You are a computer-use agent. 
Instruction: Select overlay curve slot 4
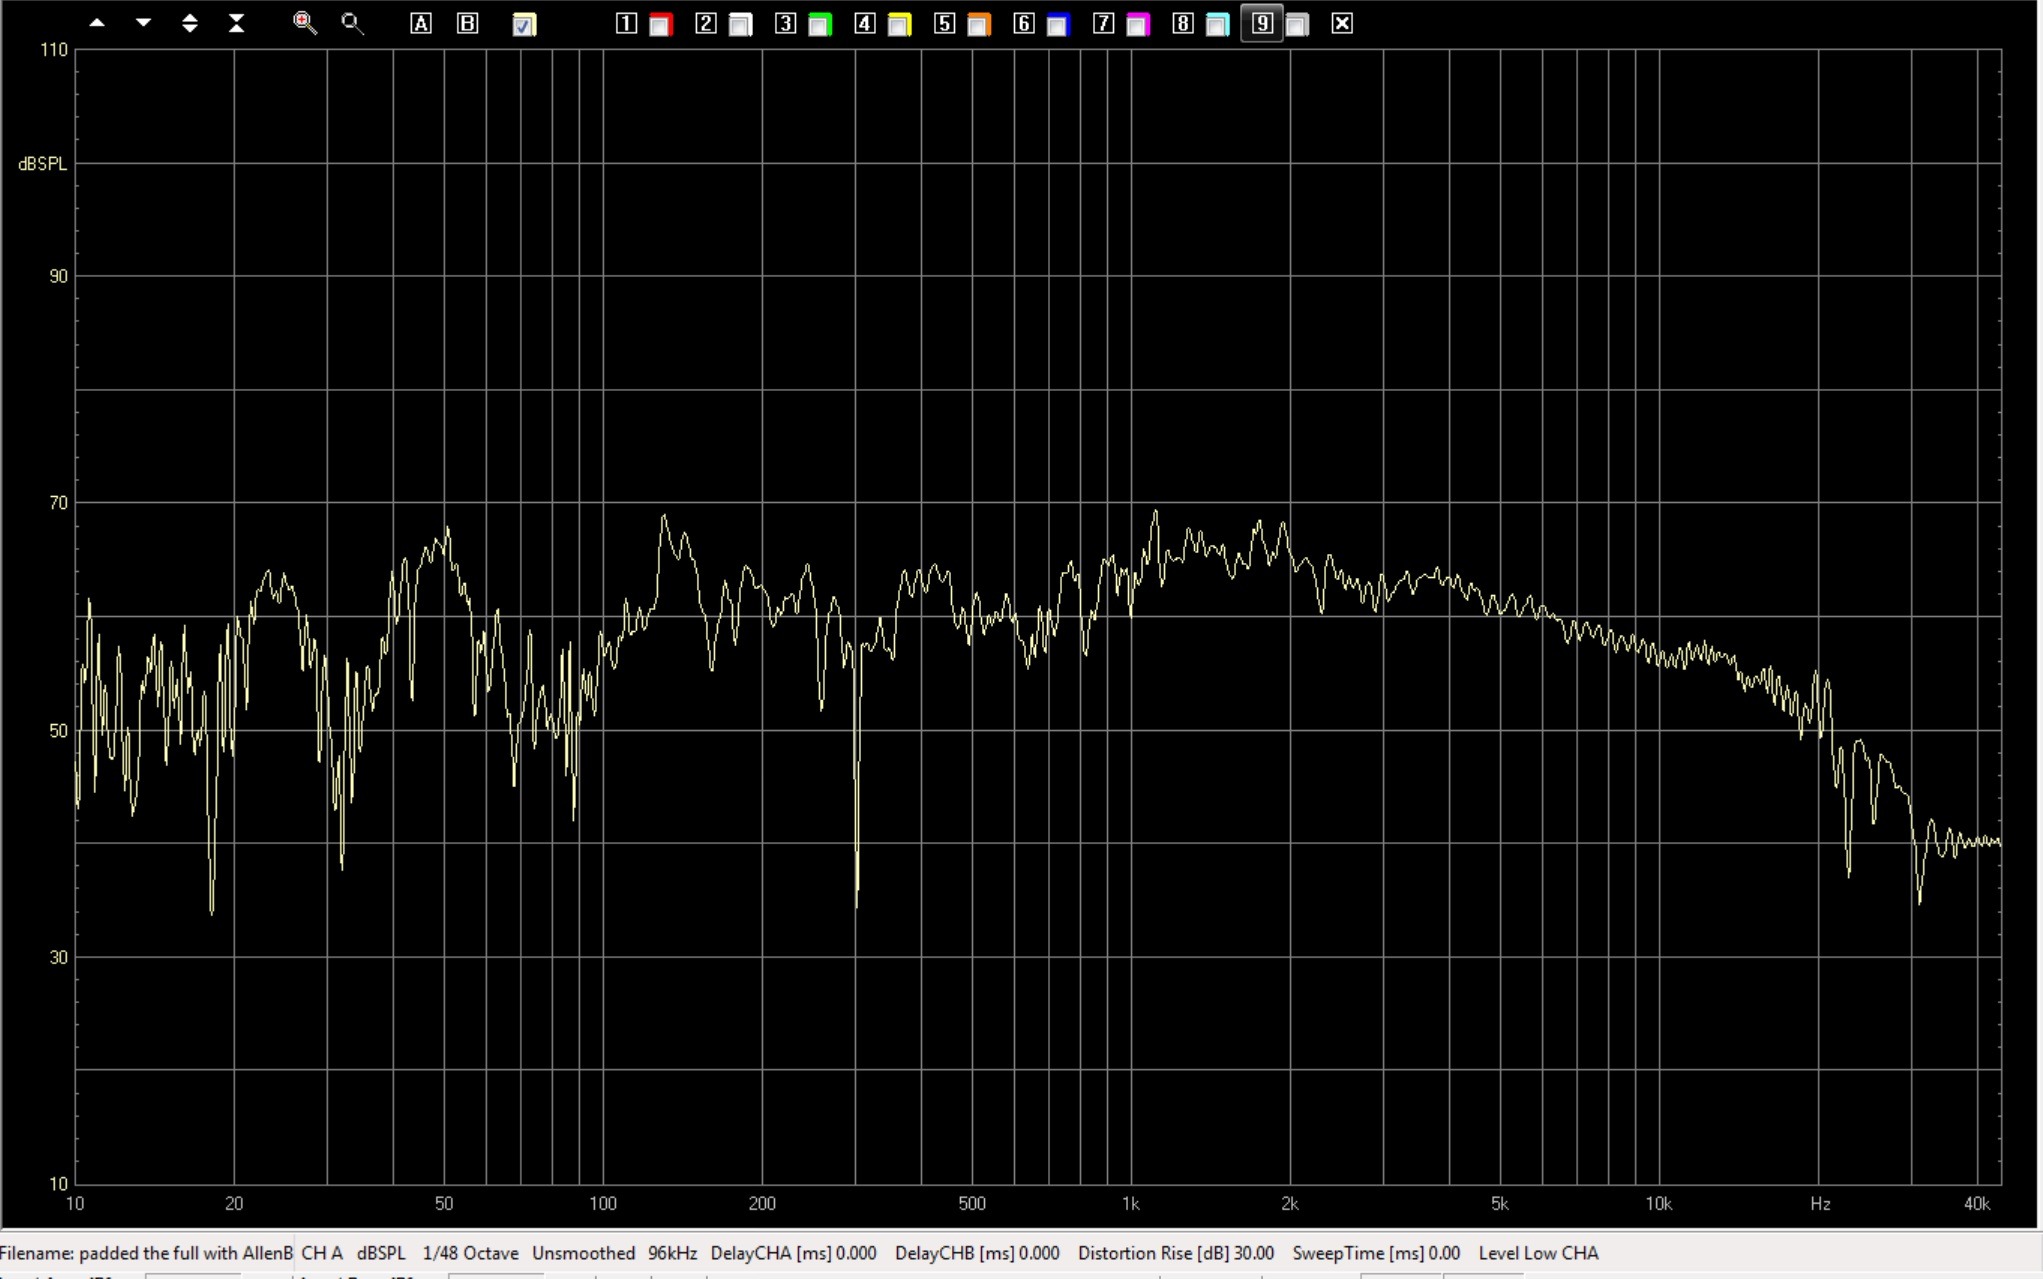(x=865, y=23)
